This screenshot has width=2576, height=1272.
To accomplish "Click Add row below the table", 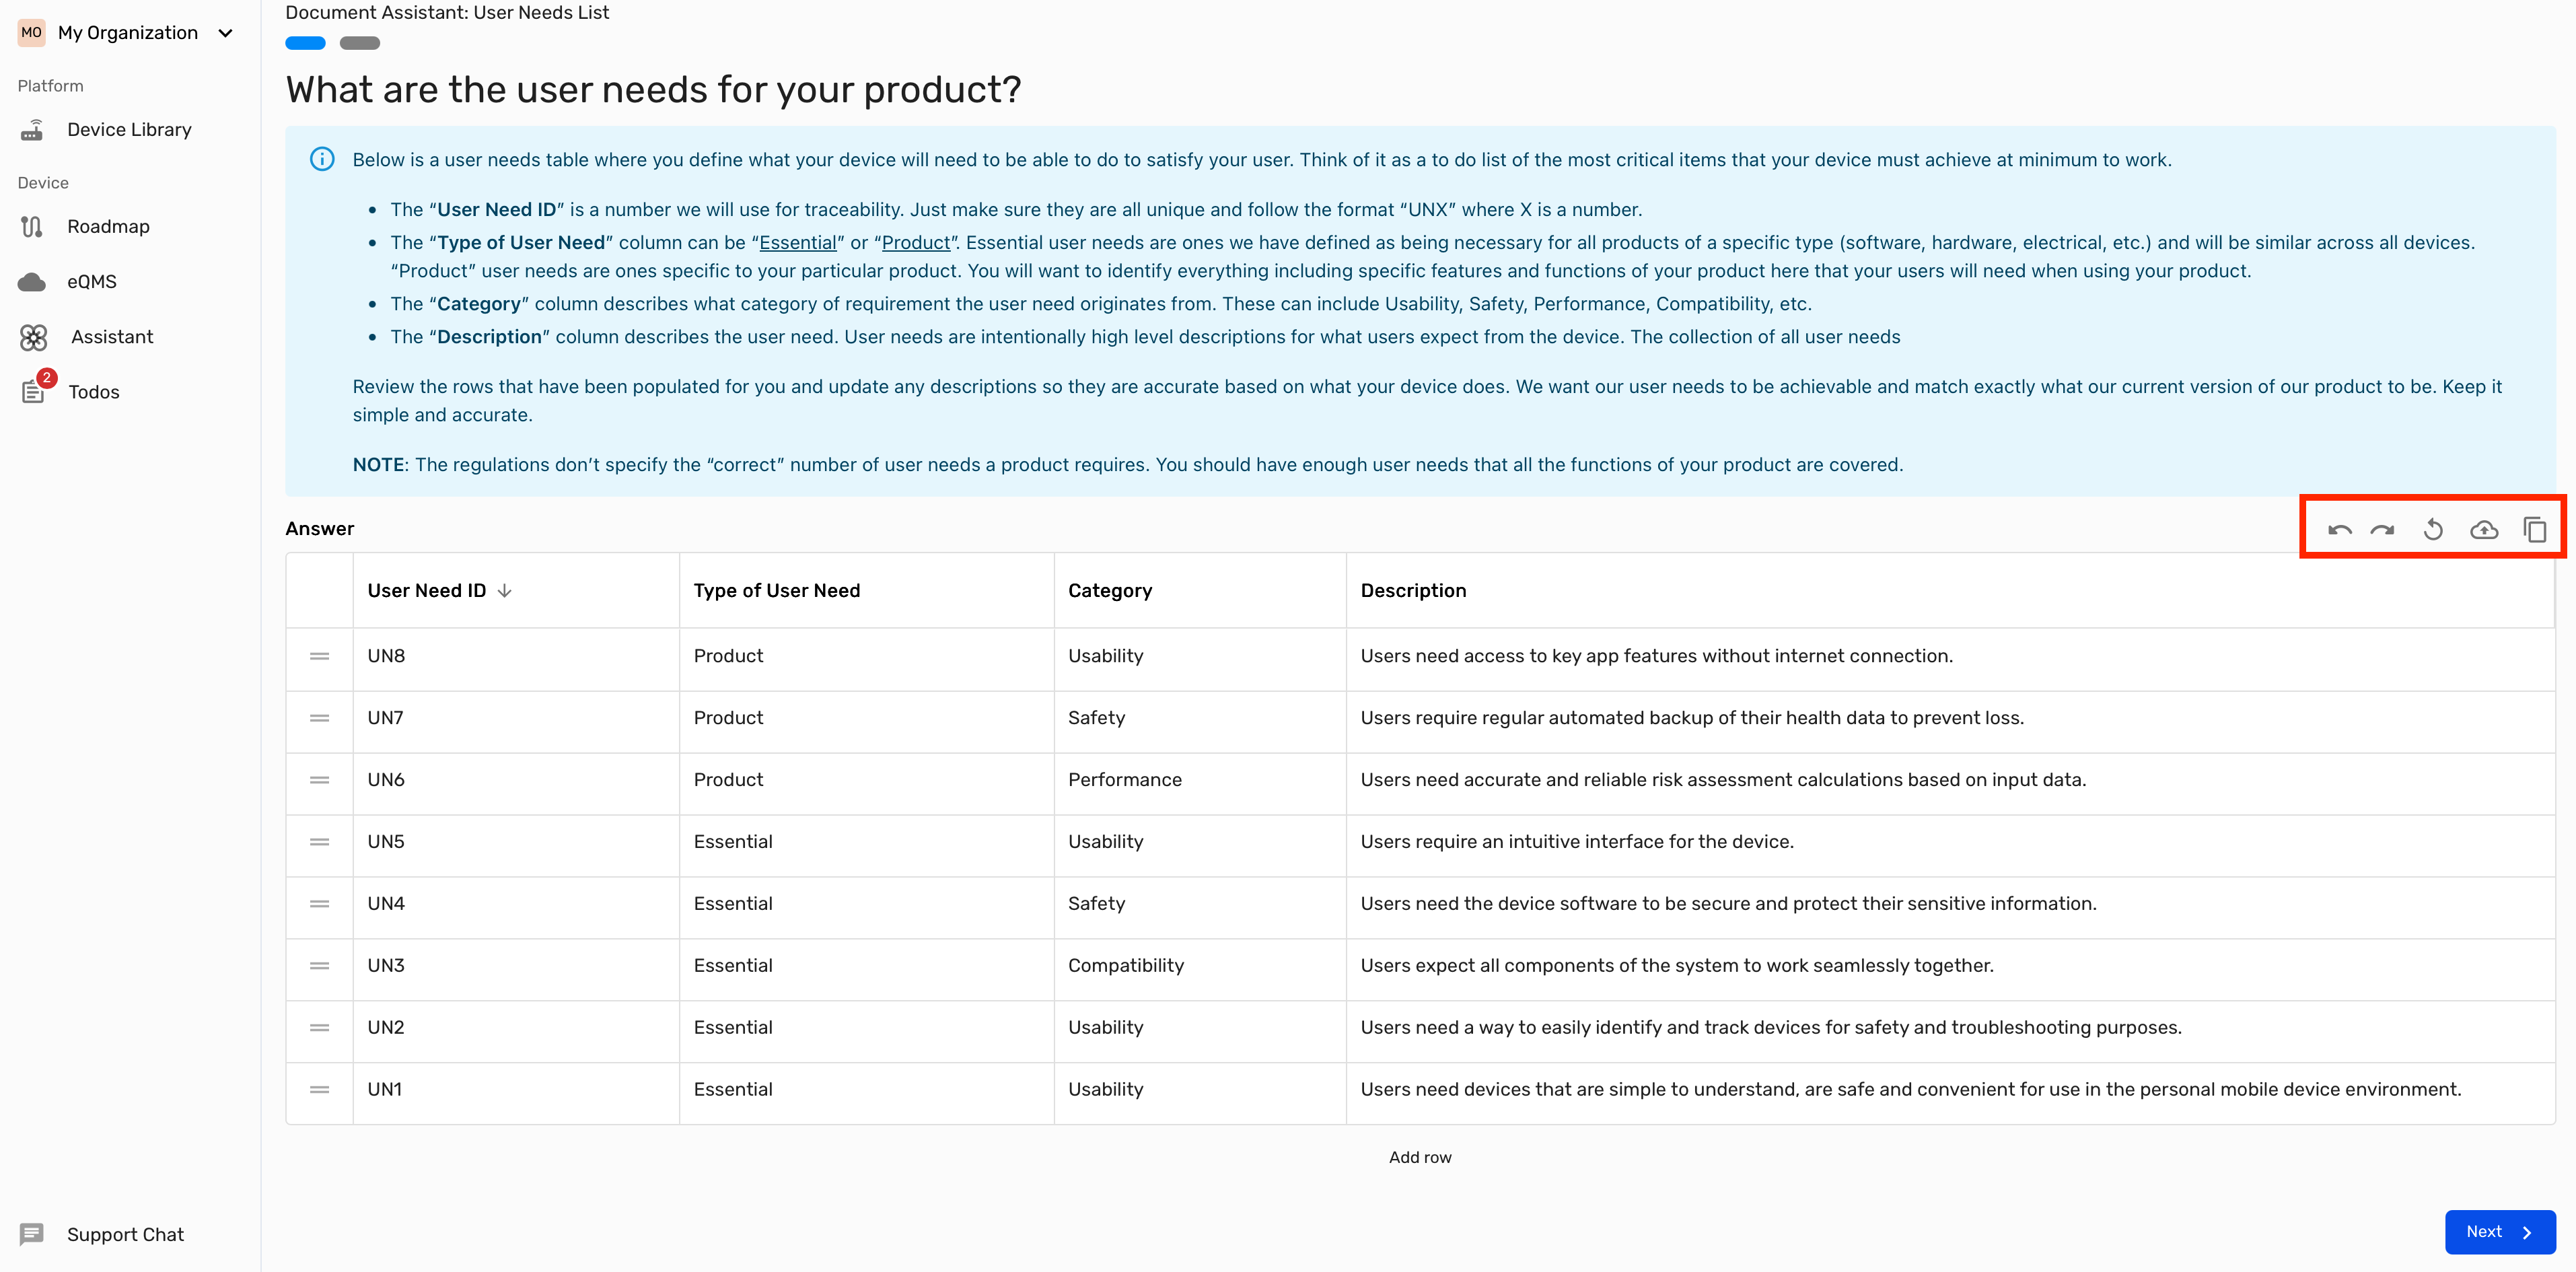I will pyautogui.click(x=1419, y=1157).
